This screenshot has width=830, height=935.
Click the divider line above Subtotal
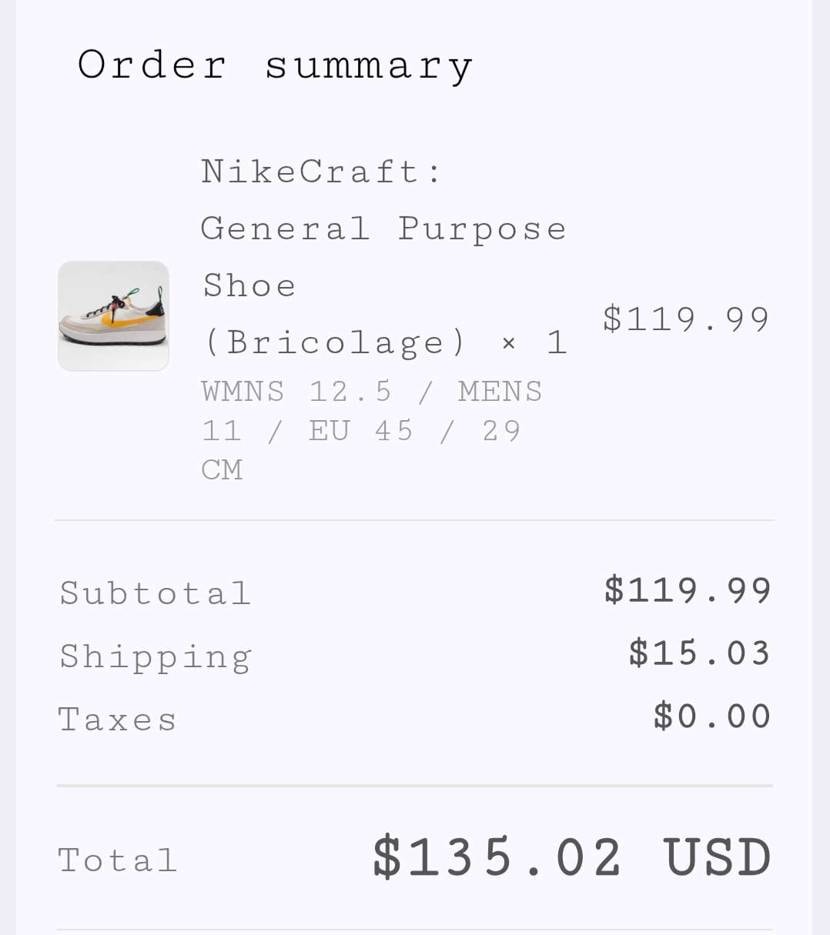tap(414, 520)
